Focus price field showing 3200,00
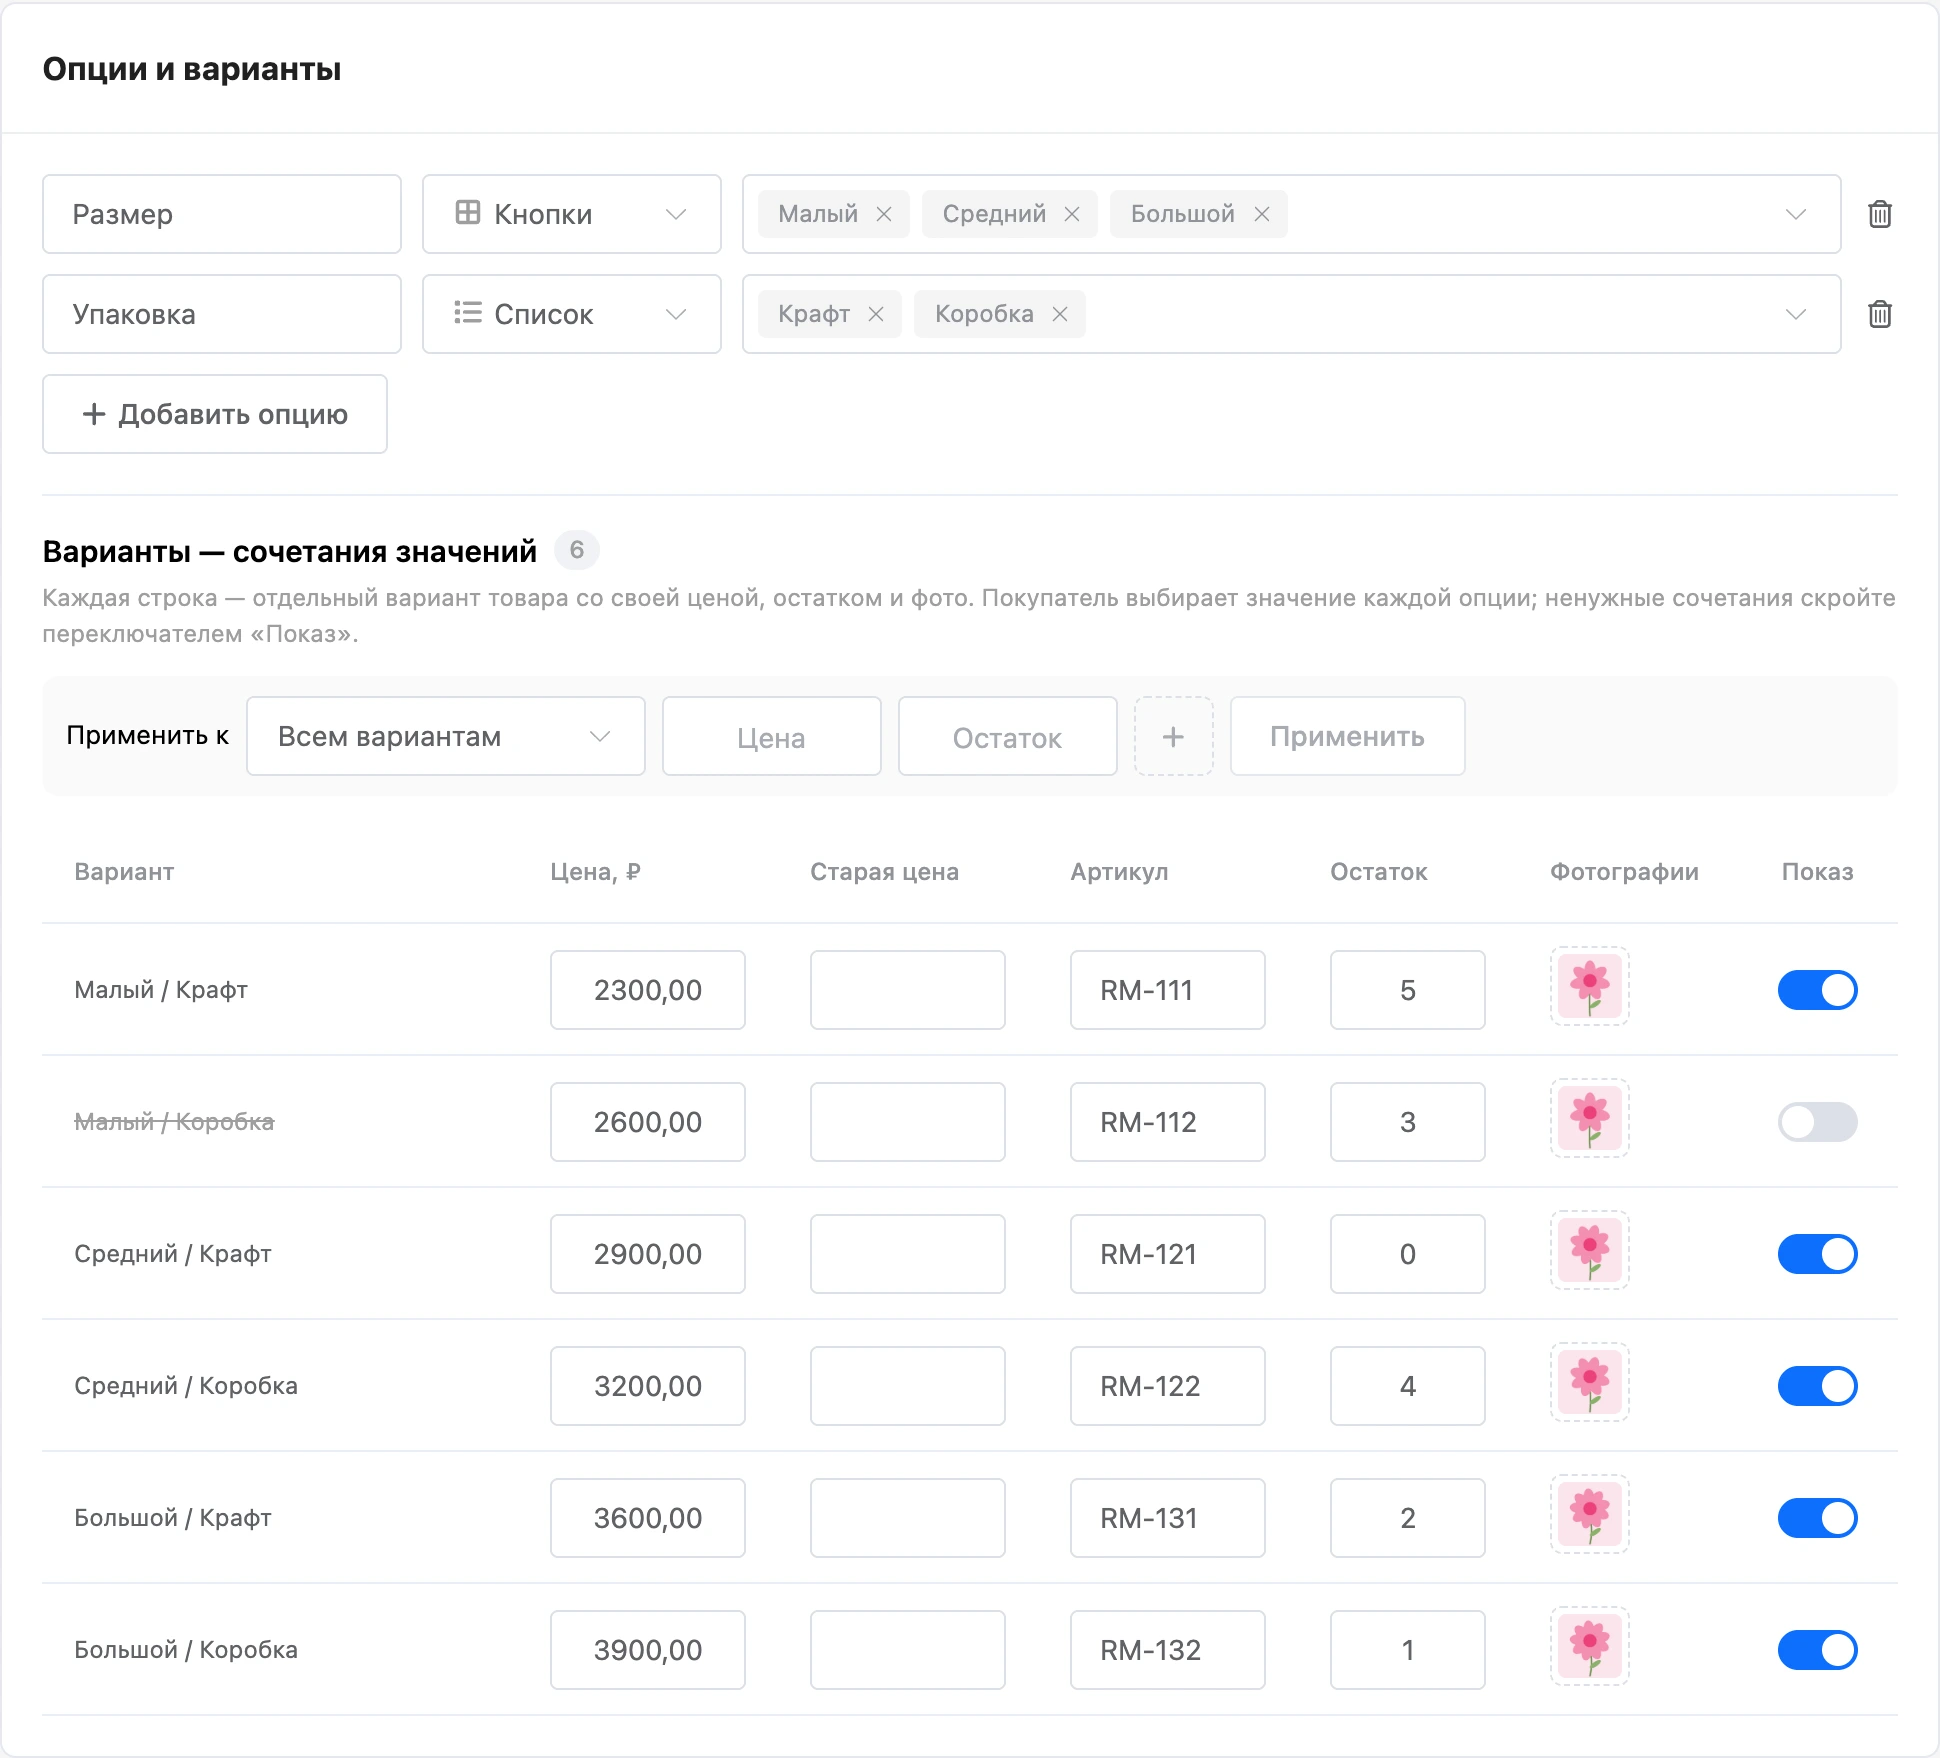The height and width of the screenshot is (1758, 1940). (x=648, y=1386)
